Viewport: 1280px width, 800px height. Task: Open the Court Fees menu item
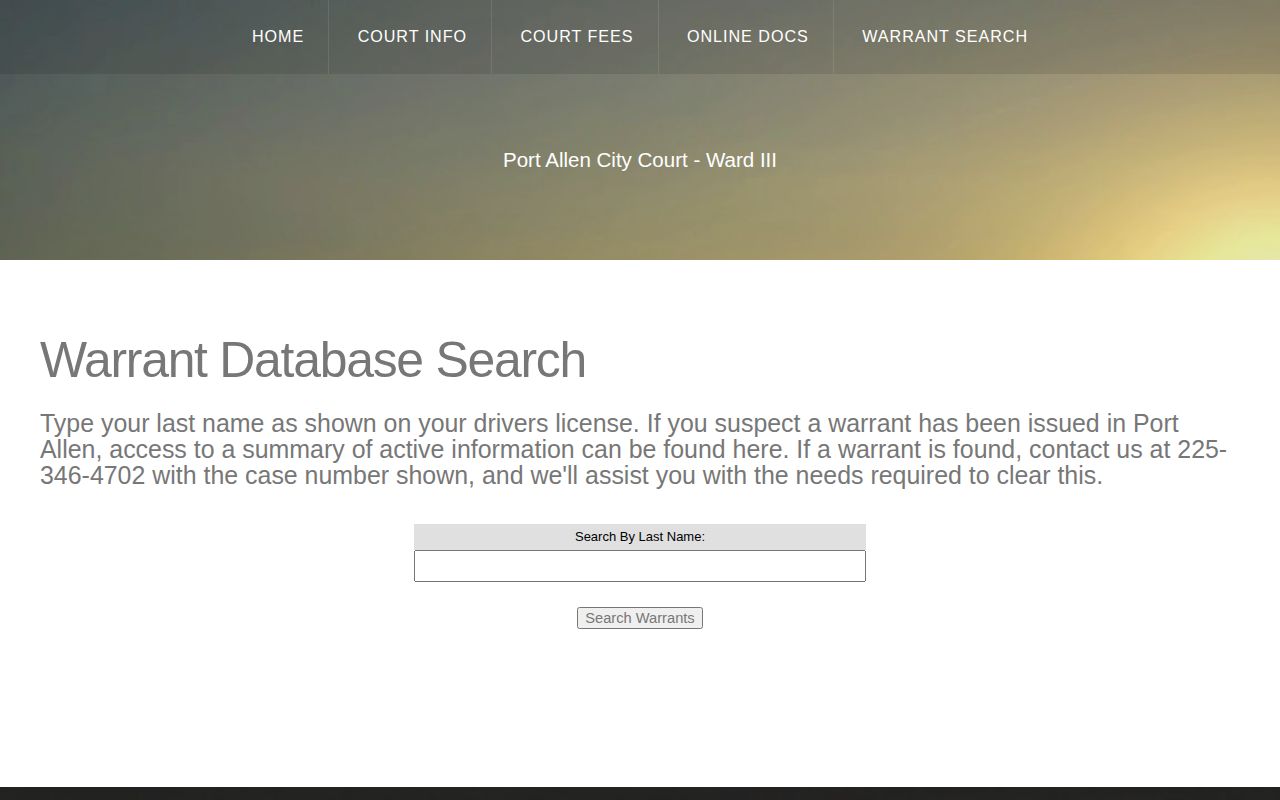point(576,37)
